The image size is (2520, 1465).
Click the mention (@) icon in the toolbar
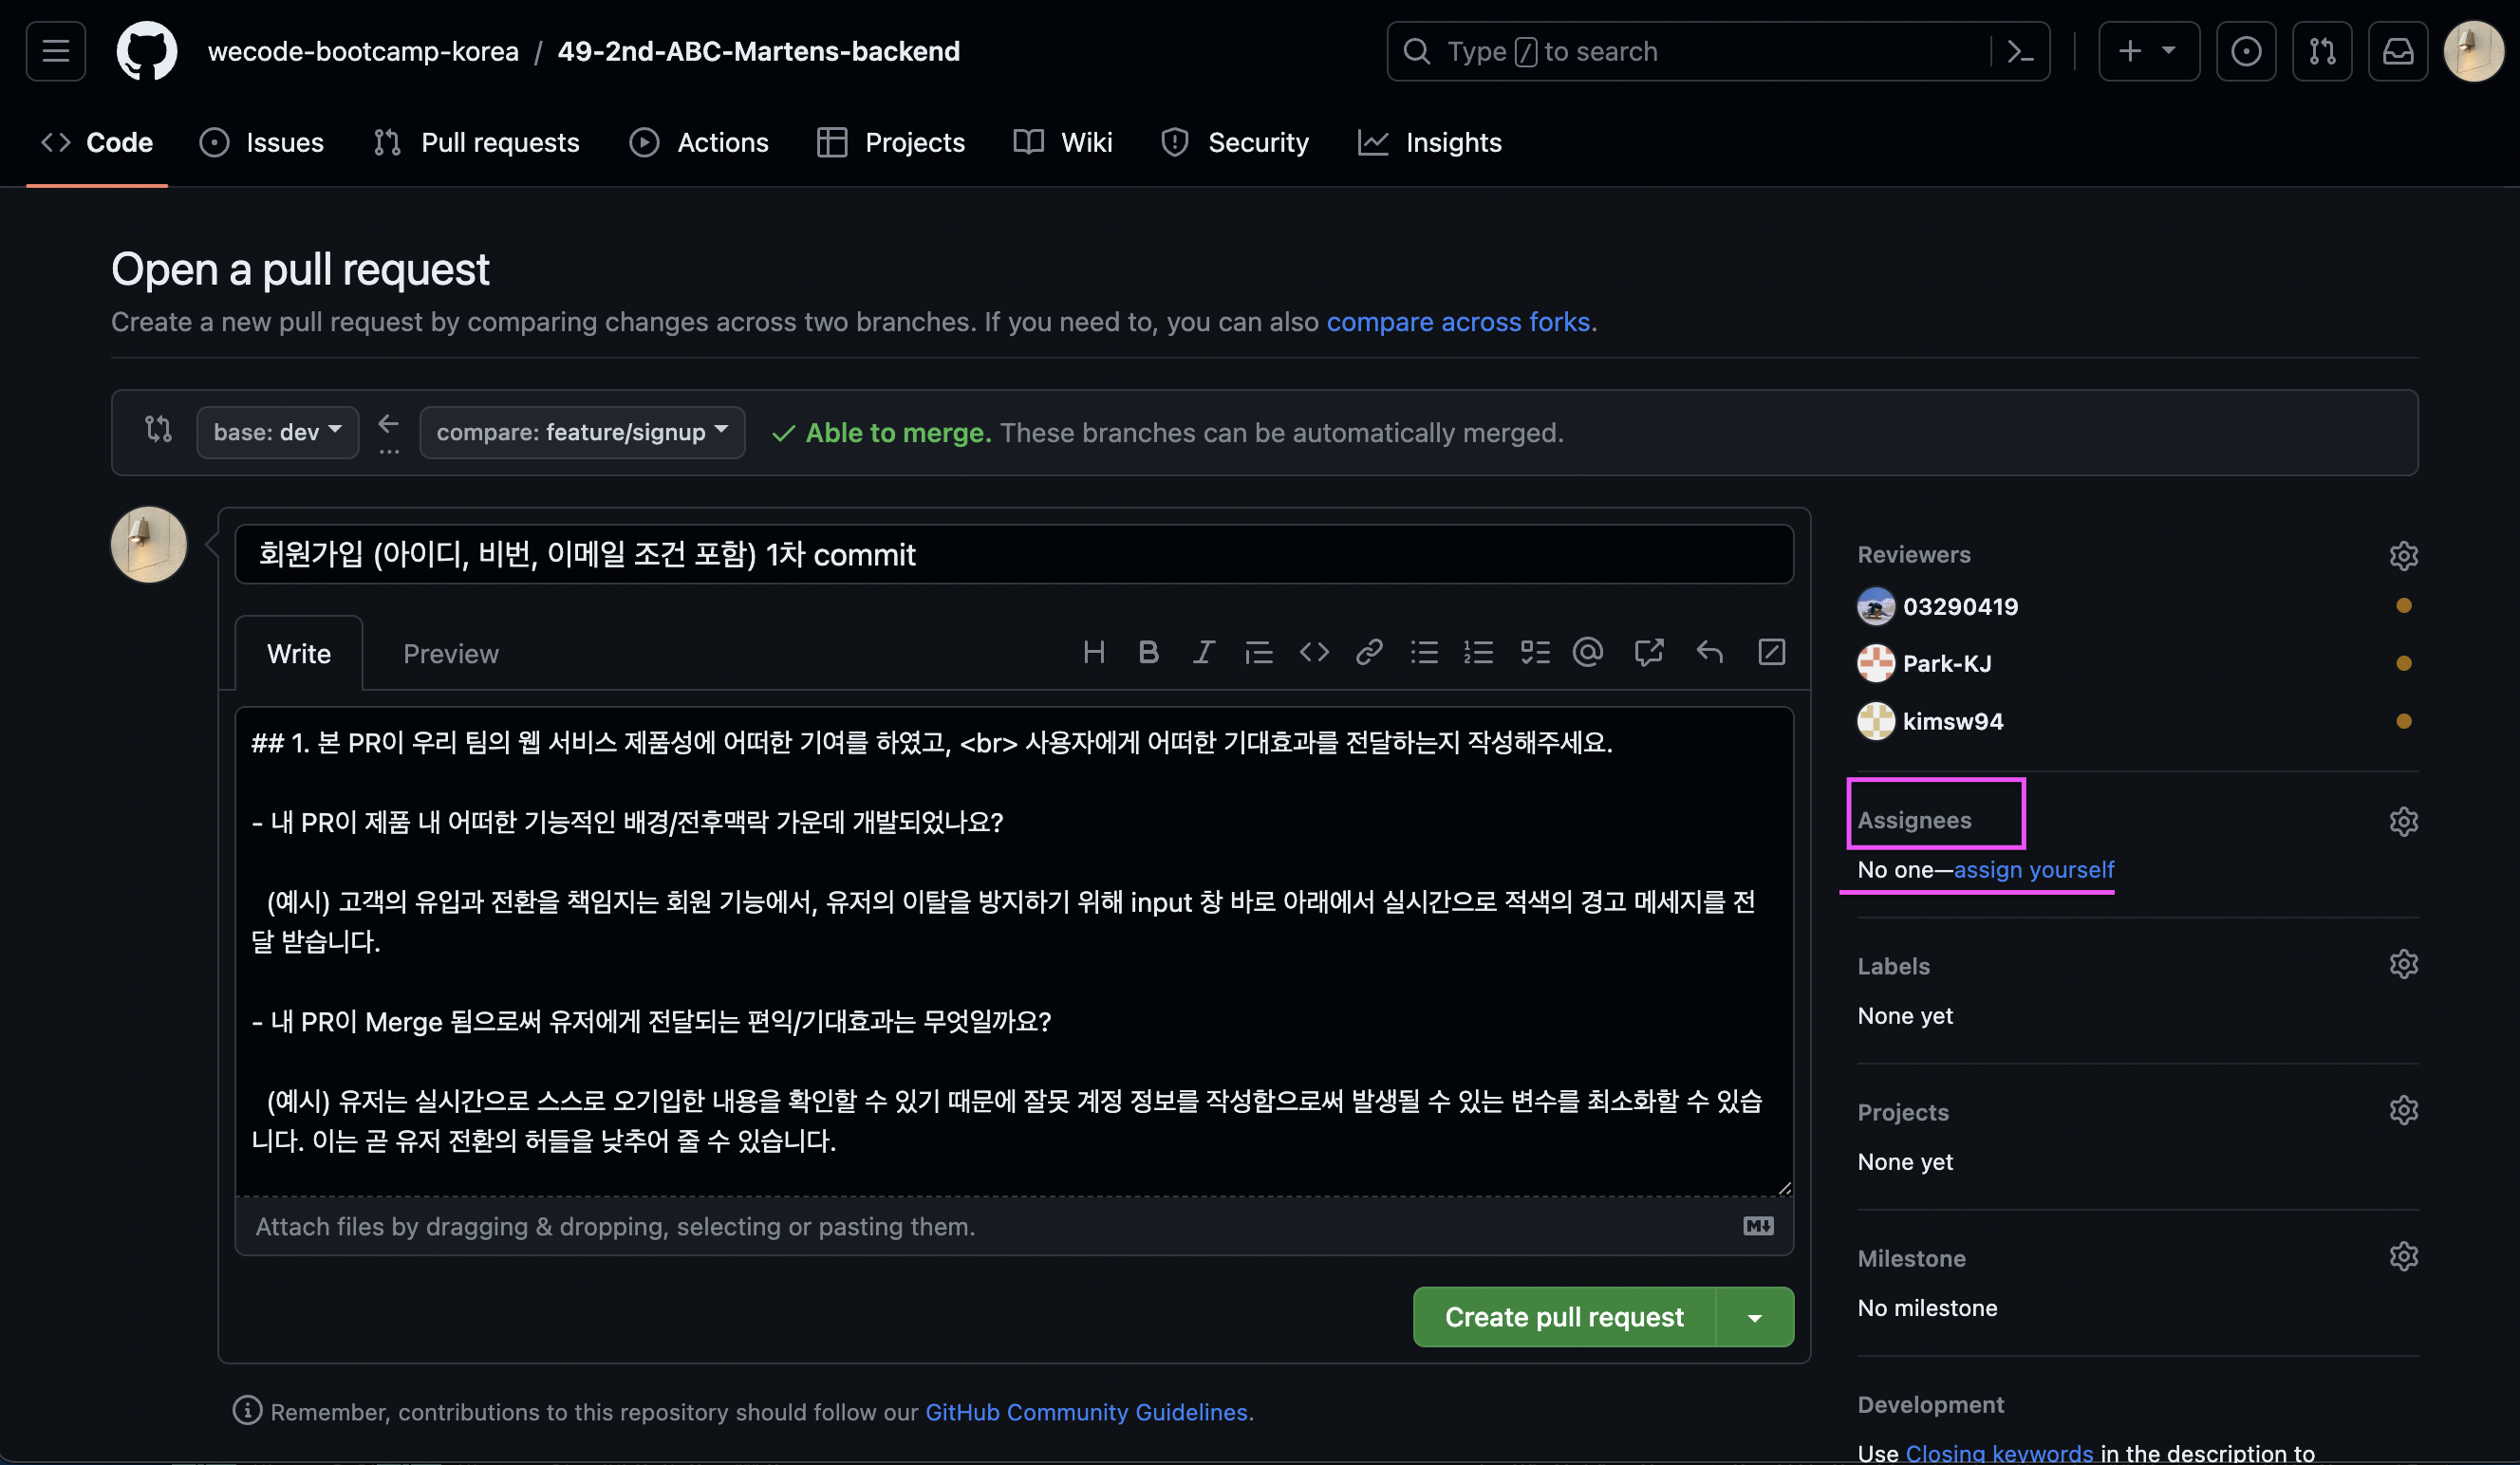click(x=1588, y=653)
